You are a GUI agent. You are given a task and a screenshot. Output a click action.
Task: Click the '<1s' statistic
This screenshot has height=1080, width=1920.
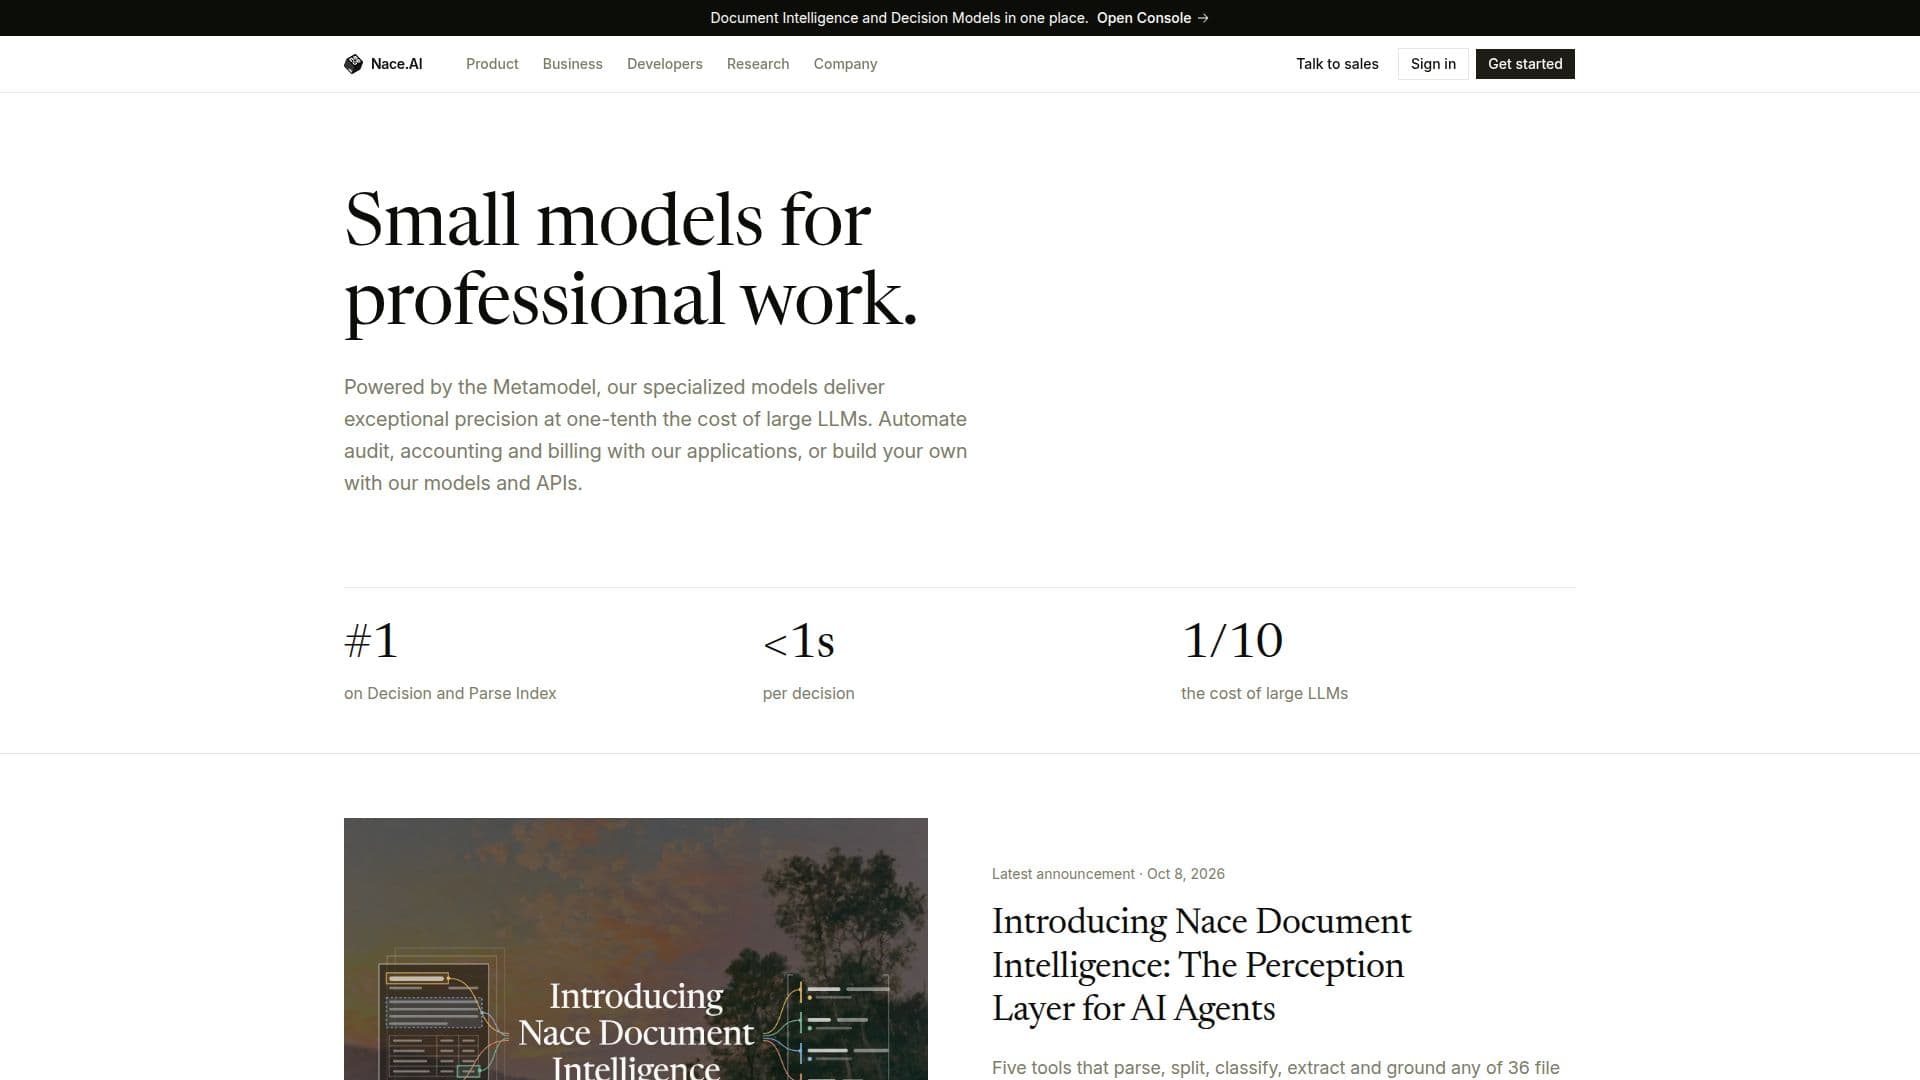[798, 641]
